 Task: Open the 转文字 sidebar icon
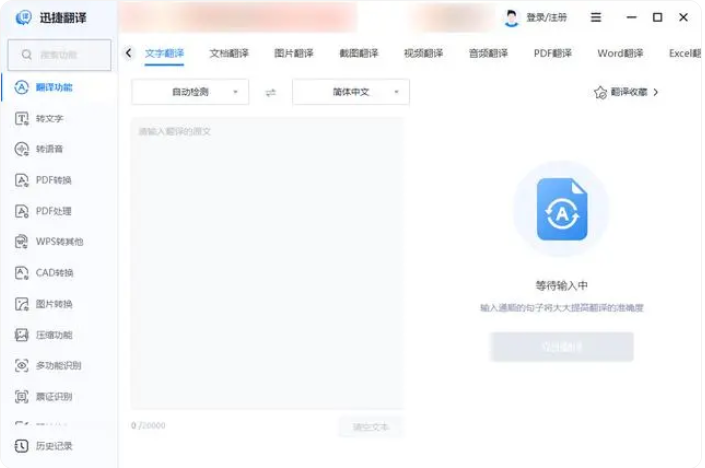22,119
